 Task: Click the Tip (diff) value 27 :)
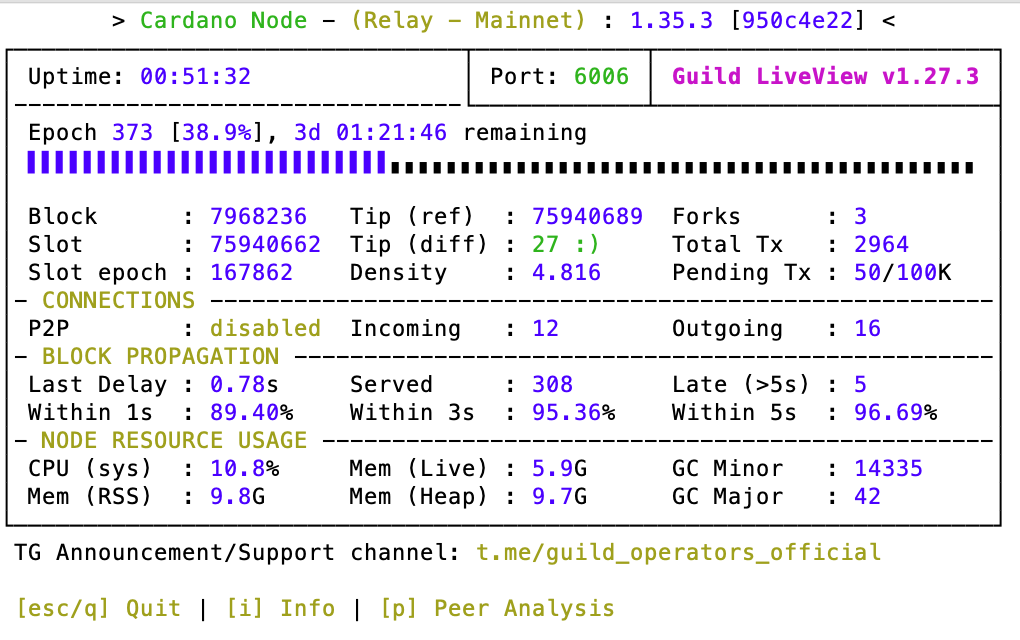[x=565, y=245]
